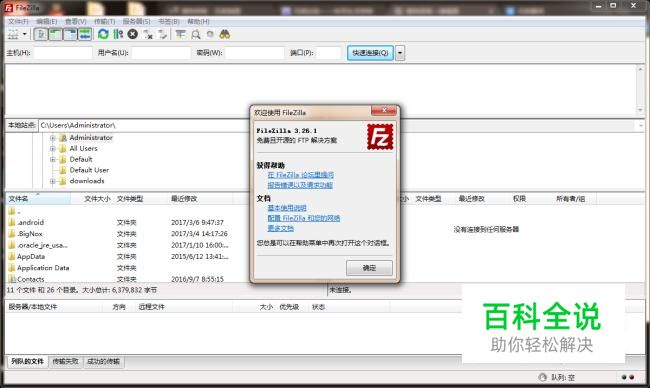The image size is (650, 388).
Task: Open the 服务器(S) menu
Action: pyautogui.click(x=136, y=21)
